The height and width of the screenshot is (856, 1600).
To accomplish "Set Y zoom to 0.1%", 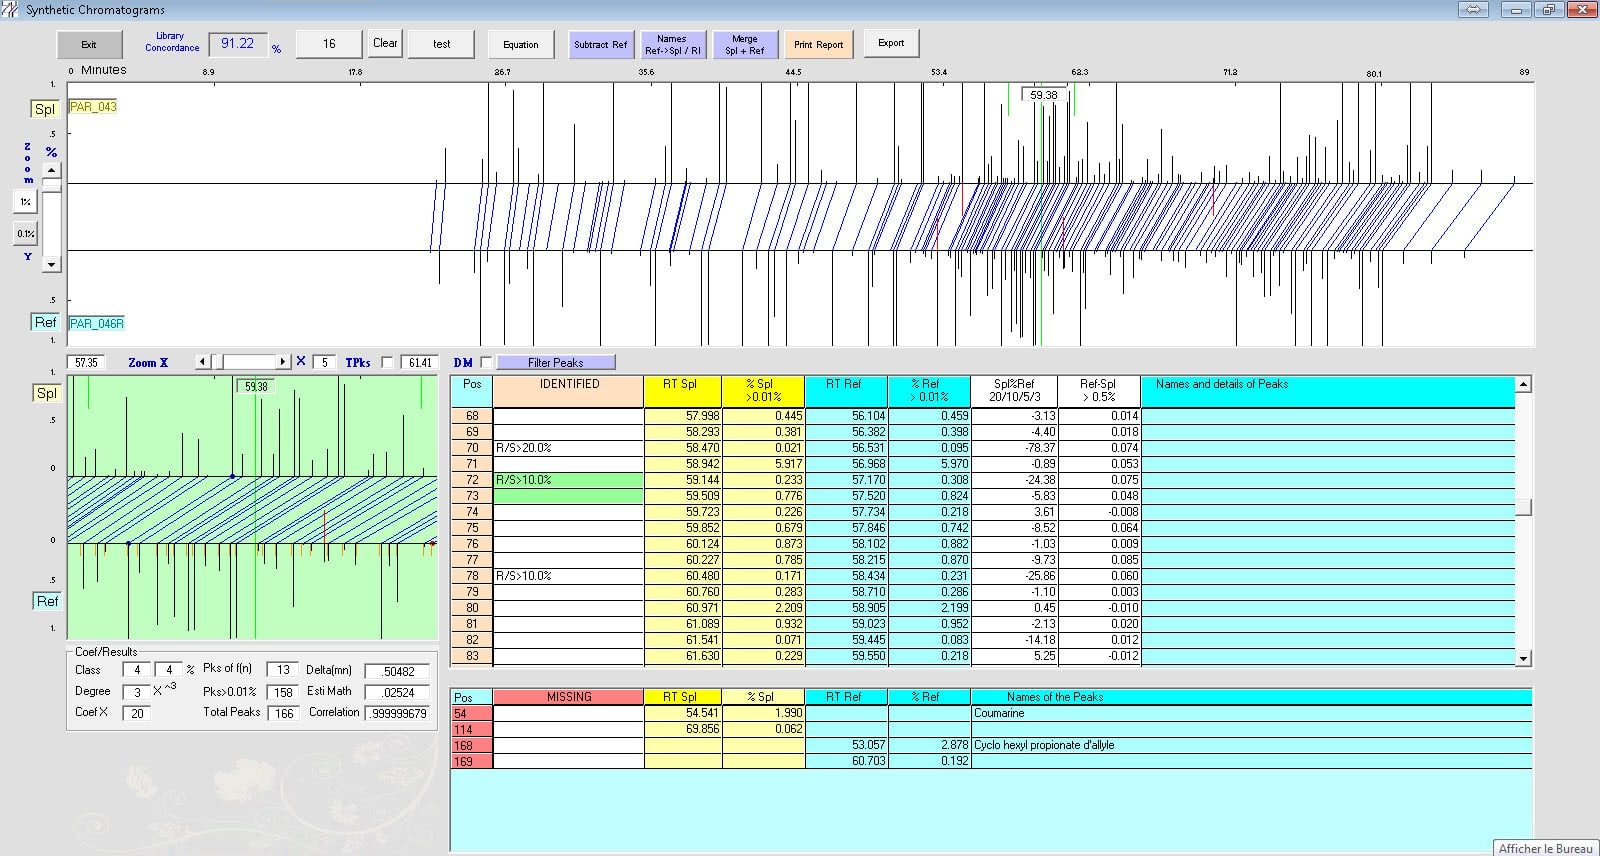I will point(25,234).
